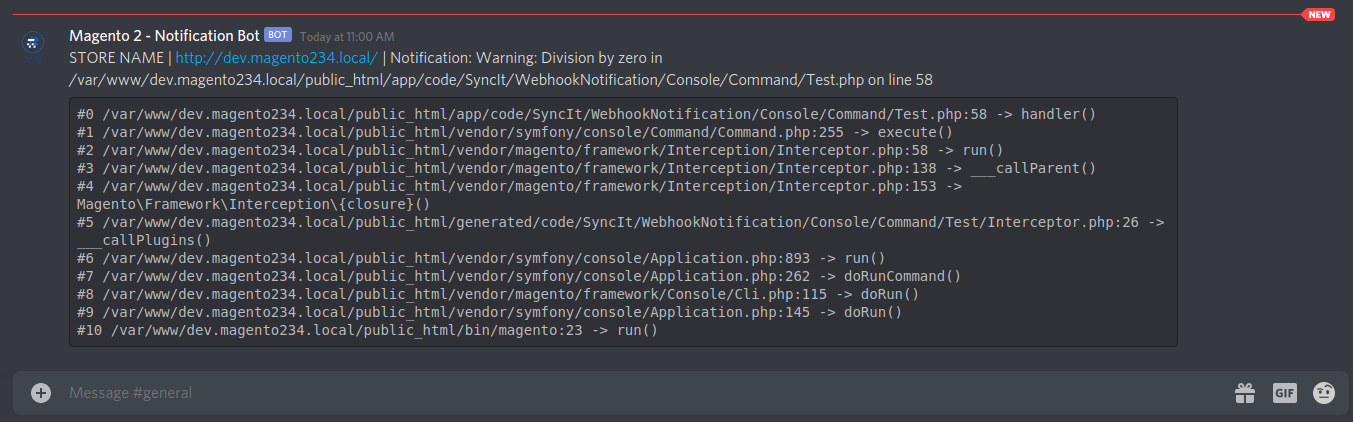Open the emoji picker
Screen dimensions: 1353x422
[1324, 393]
